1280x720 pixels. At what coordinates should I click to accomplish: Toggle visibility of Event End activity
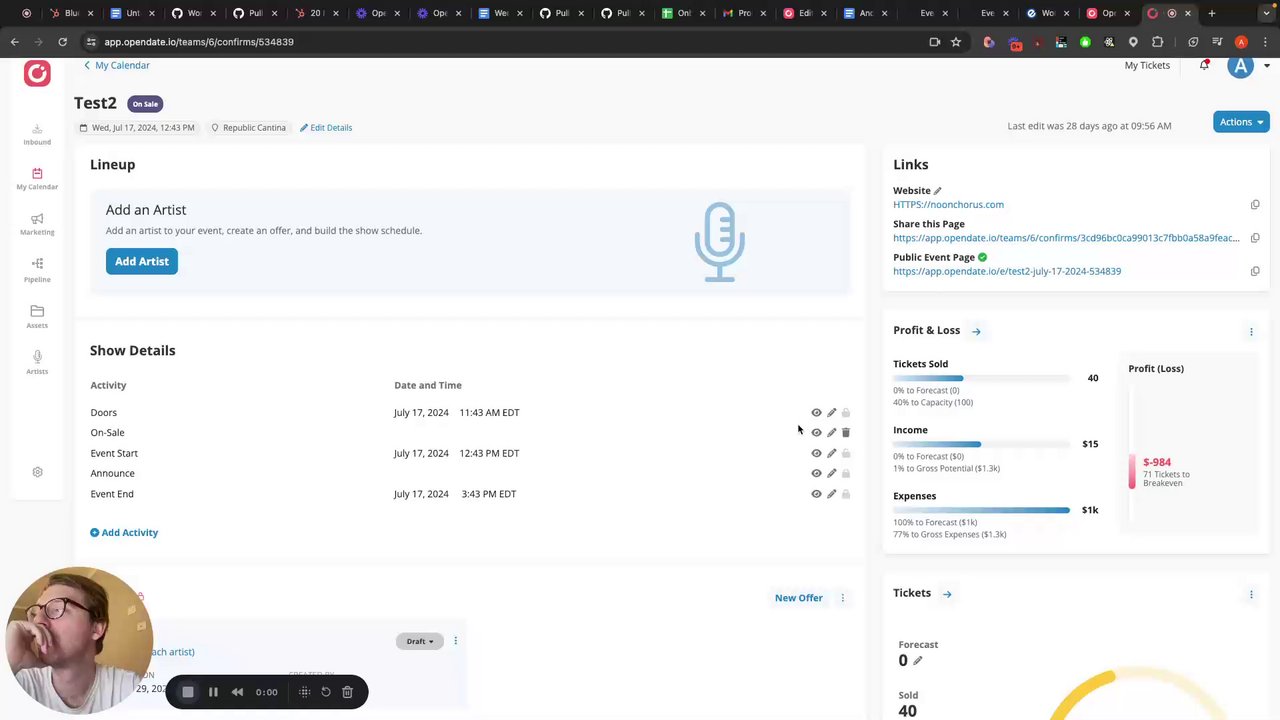(x=816, y=494)
